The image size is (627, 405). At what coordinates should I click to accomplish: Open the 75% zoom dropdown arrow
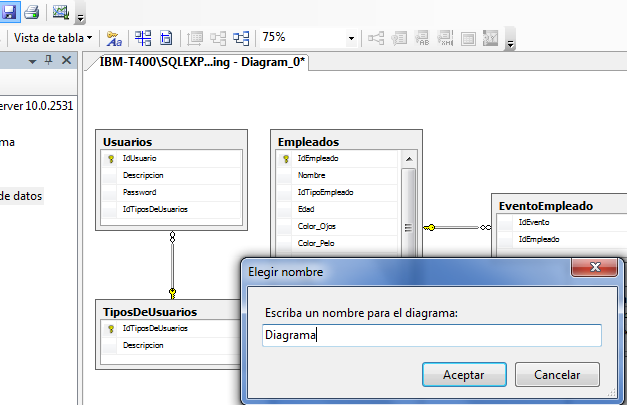click(x=351, y=38)
